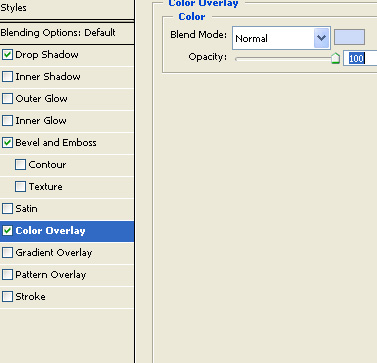Image resolution: width=377 pixels, height=363 pixels.
Task: Enable the Inner Shadow checkbox
Action: (x=7, y=76)
